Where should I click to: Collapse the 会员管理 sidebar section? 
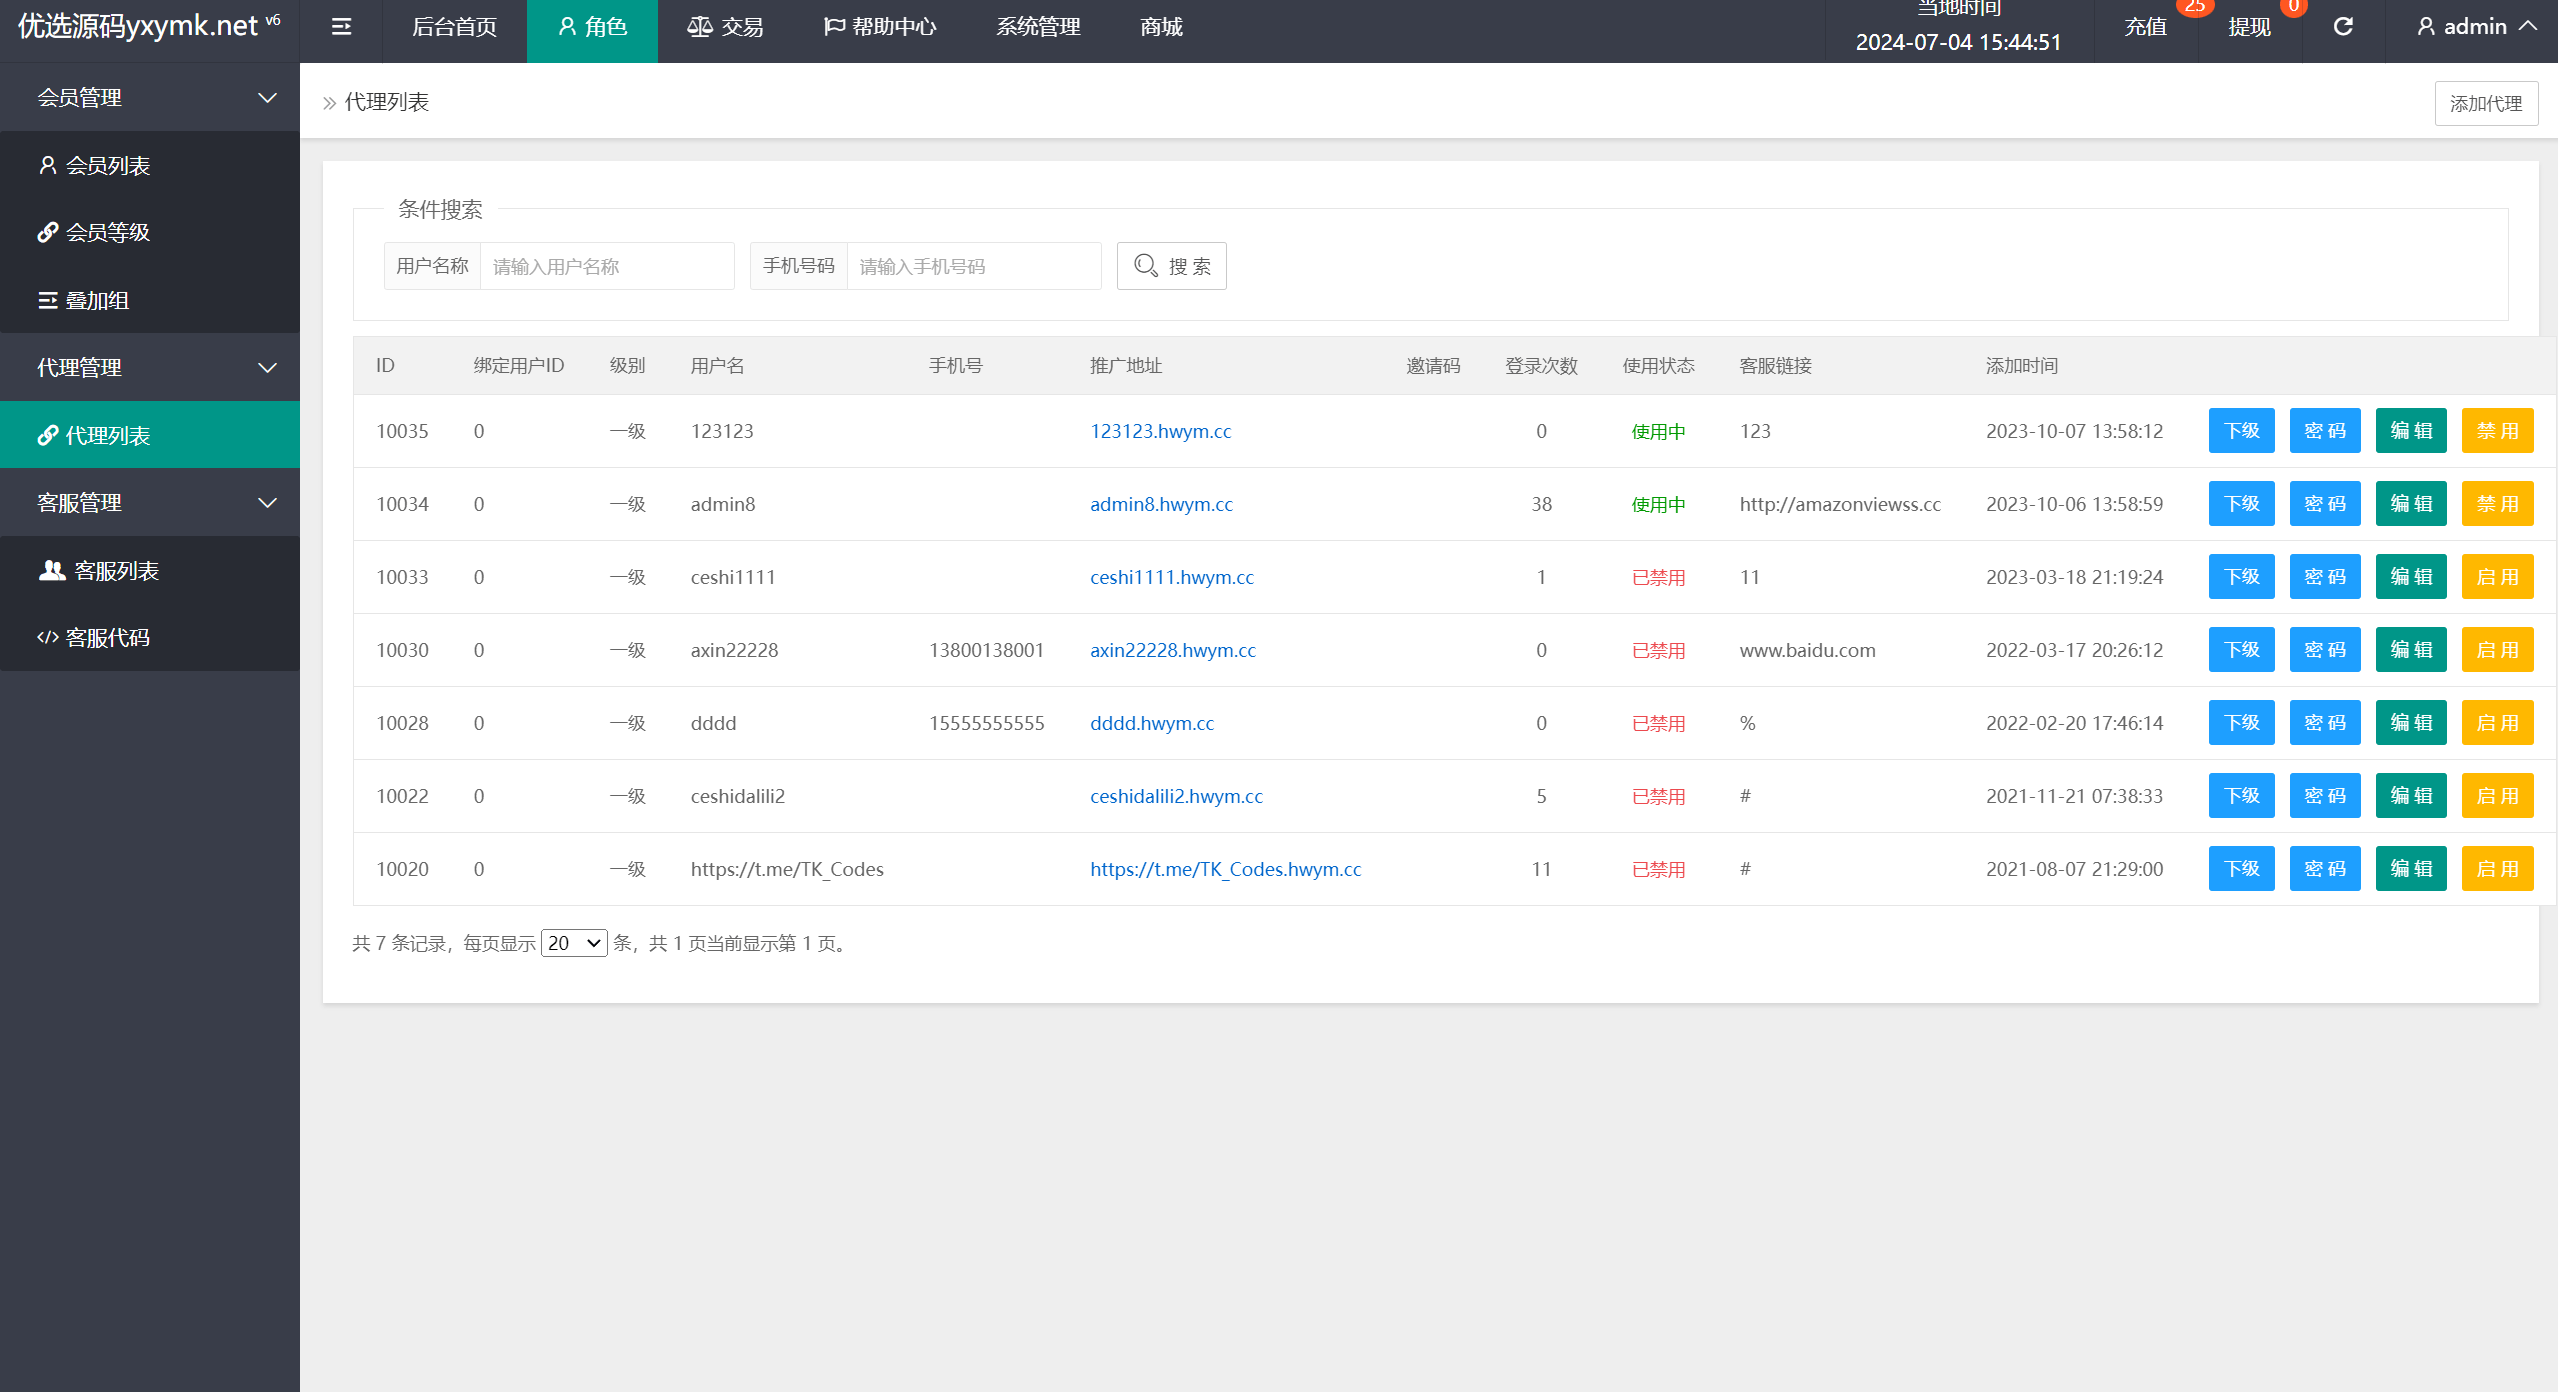click(x=150, y=97)
